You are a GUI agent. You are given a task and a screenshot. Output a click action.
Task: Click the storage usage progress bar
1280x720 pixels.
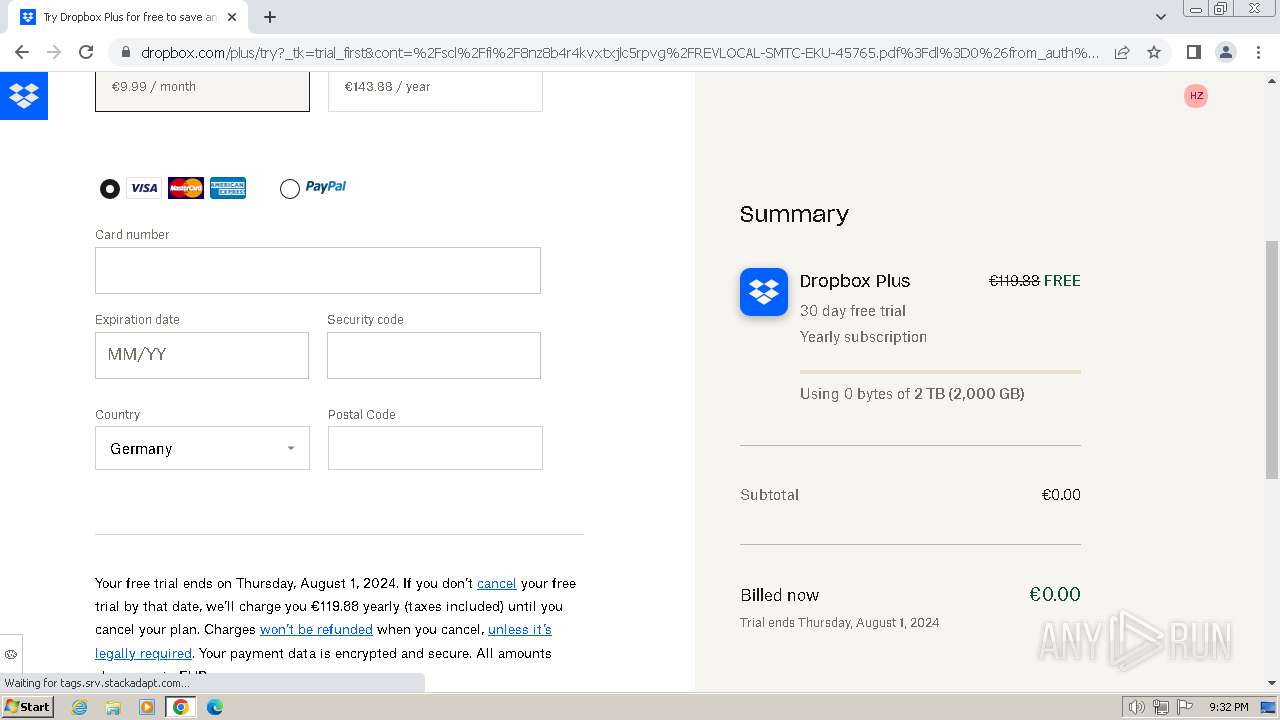940,372
